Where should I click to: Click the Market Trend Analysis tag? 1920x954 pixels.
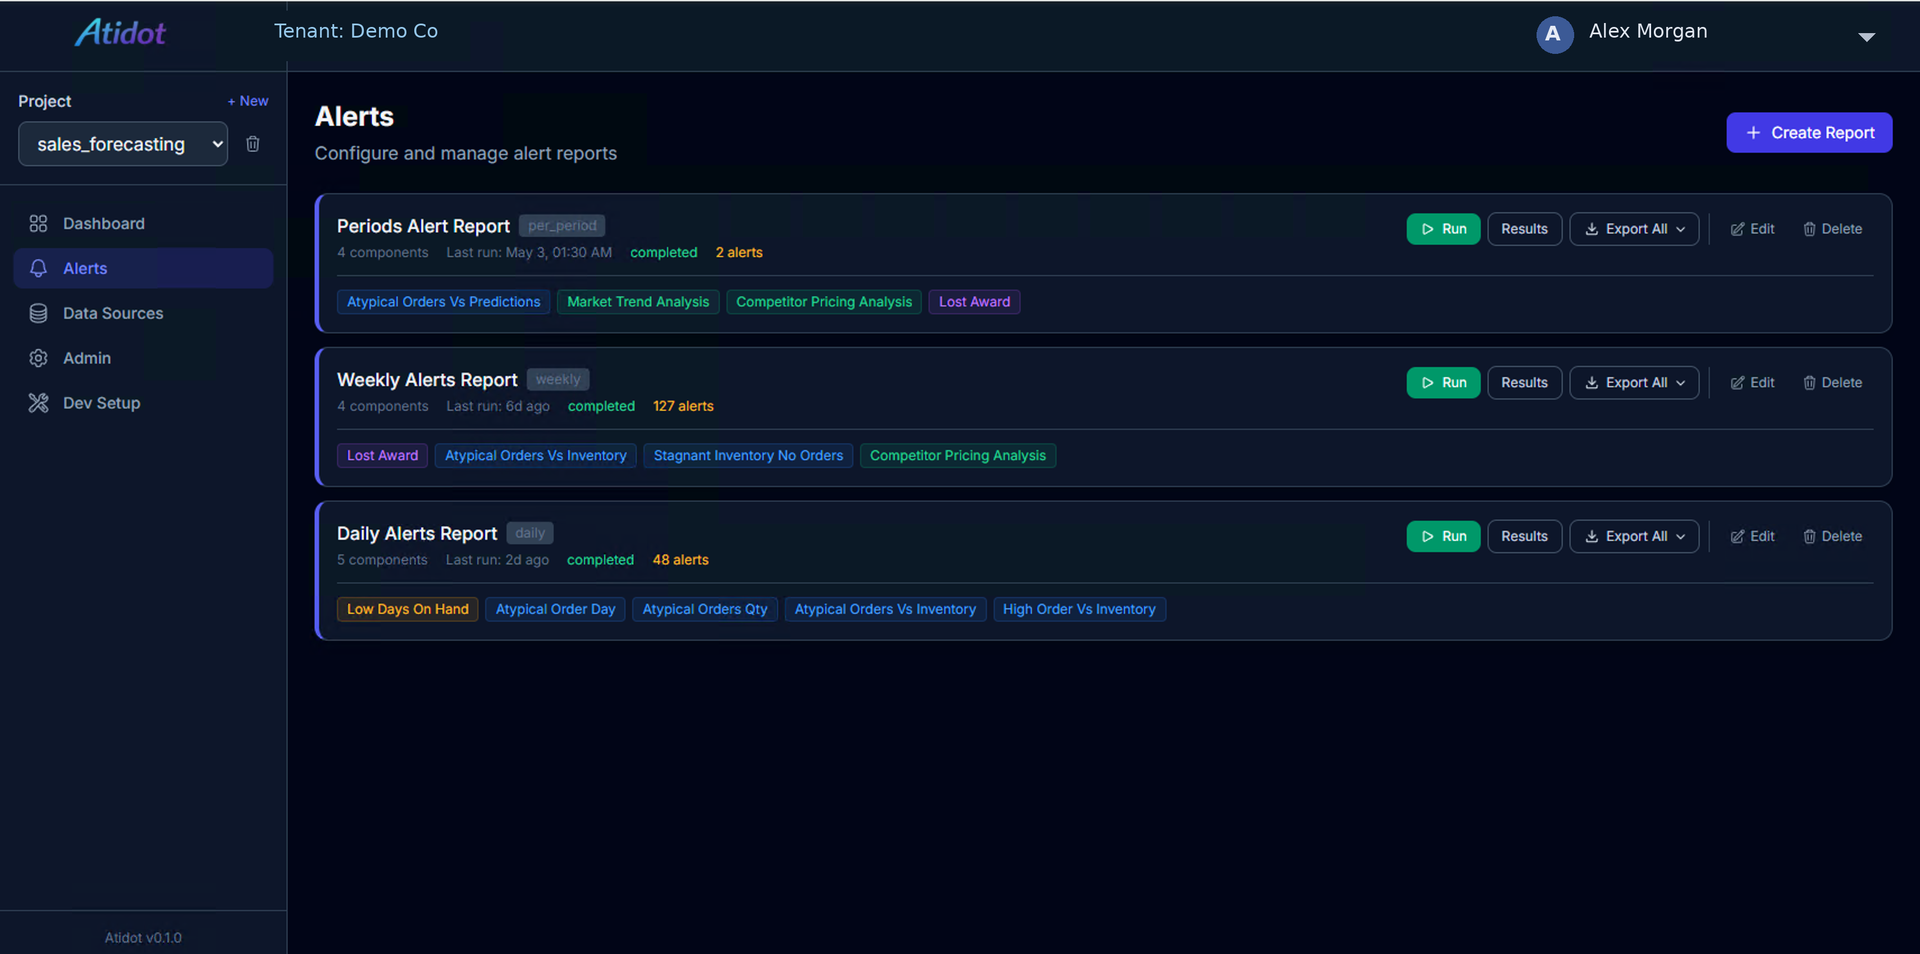pos(638,302)
